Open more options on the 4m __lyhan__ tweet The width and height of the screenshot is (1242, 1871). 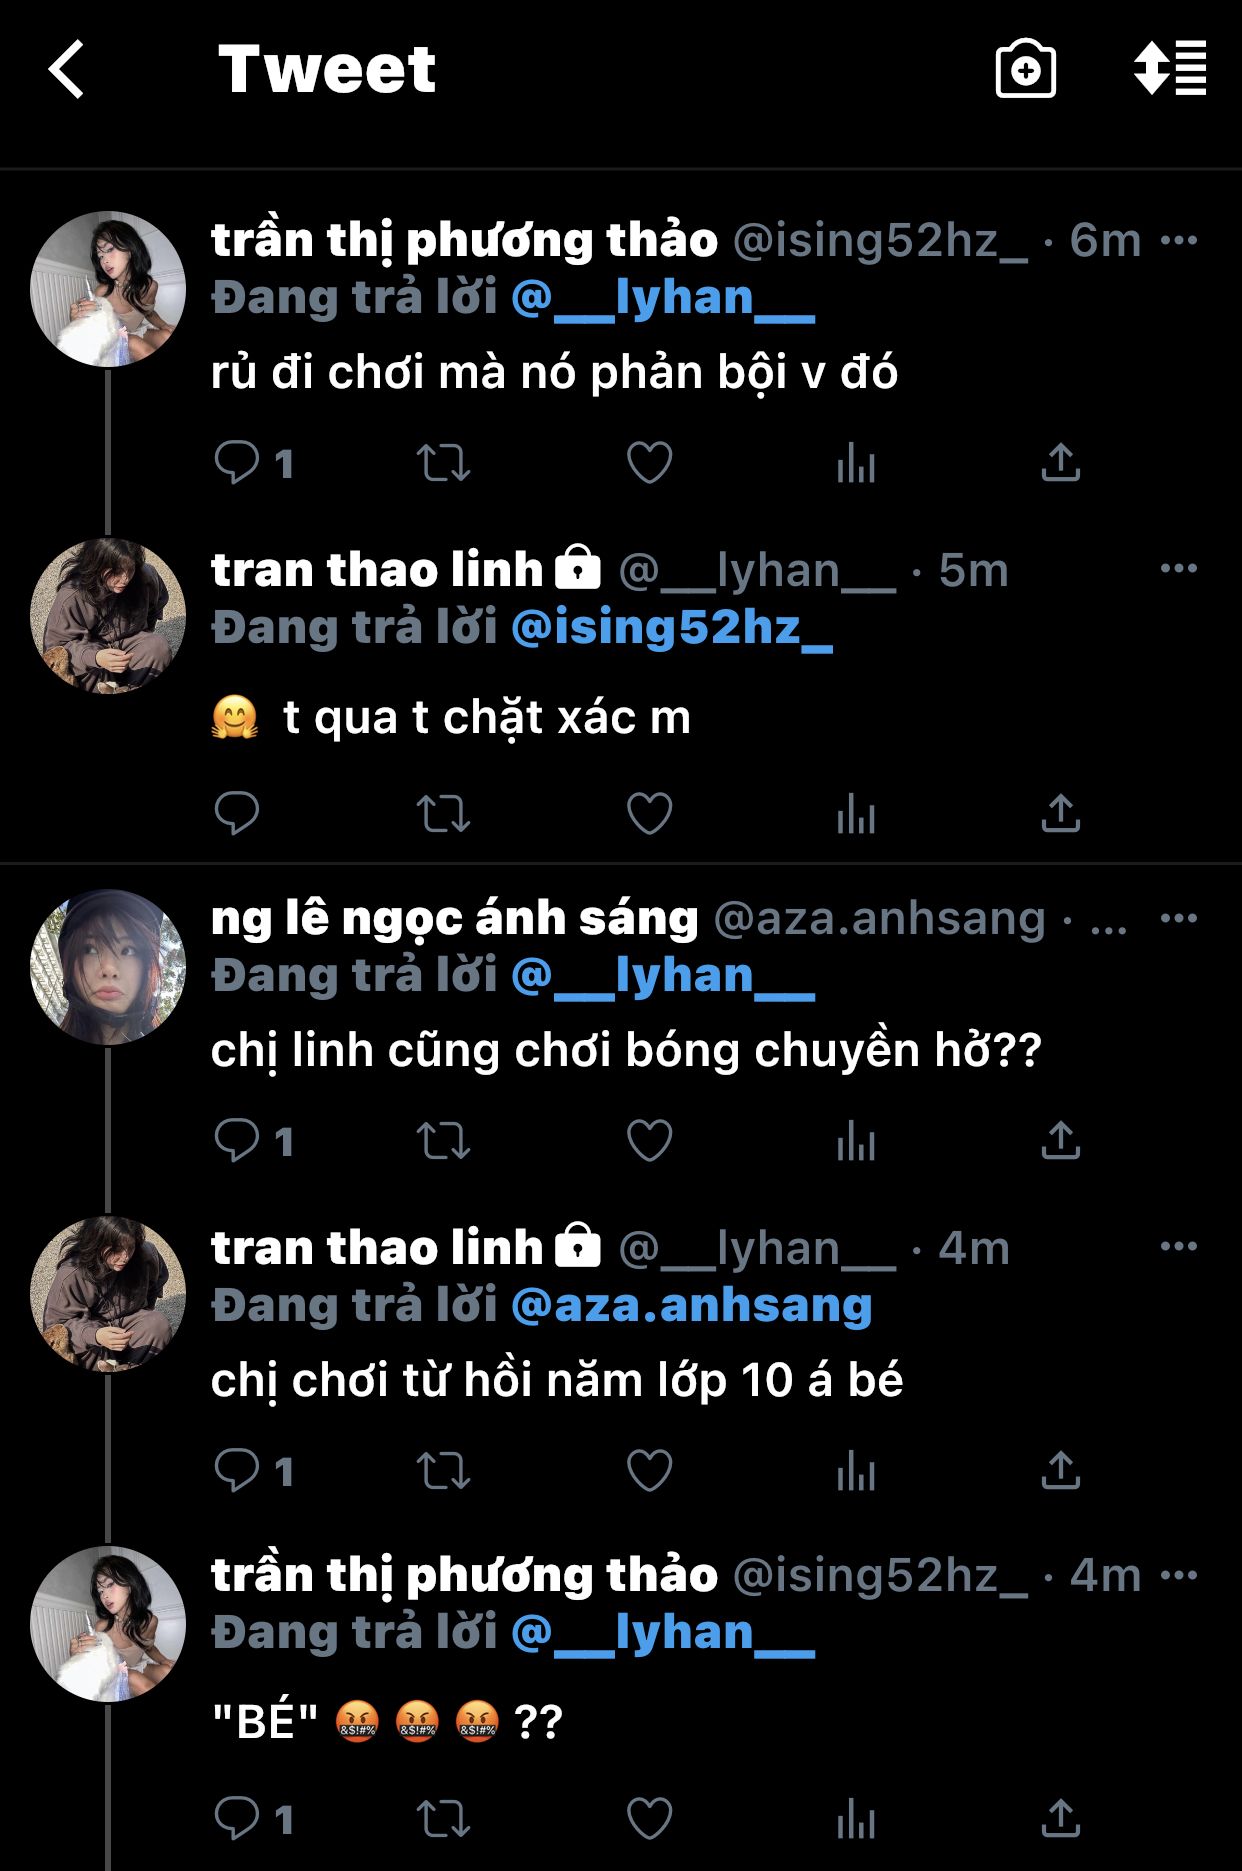point(1179,1246)
